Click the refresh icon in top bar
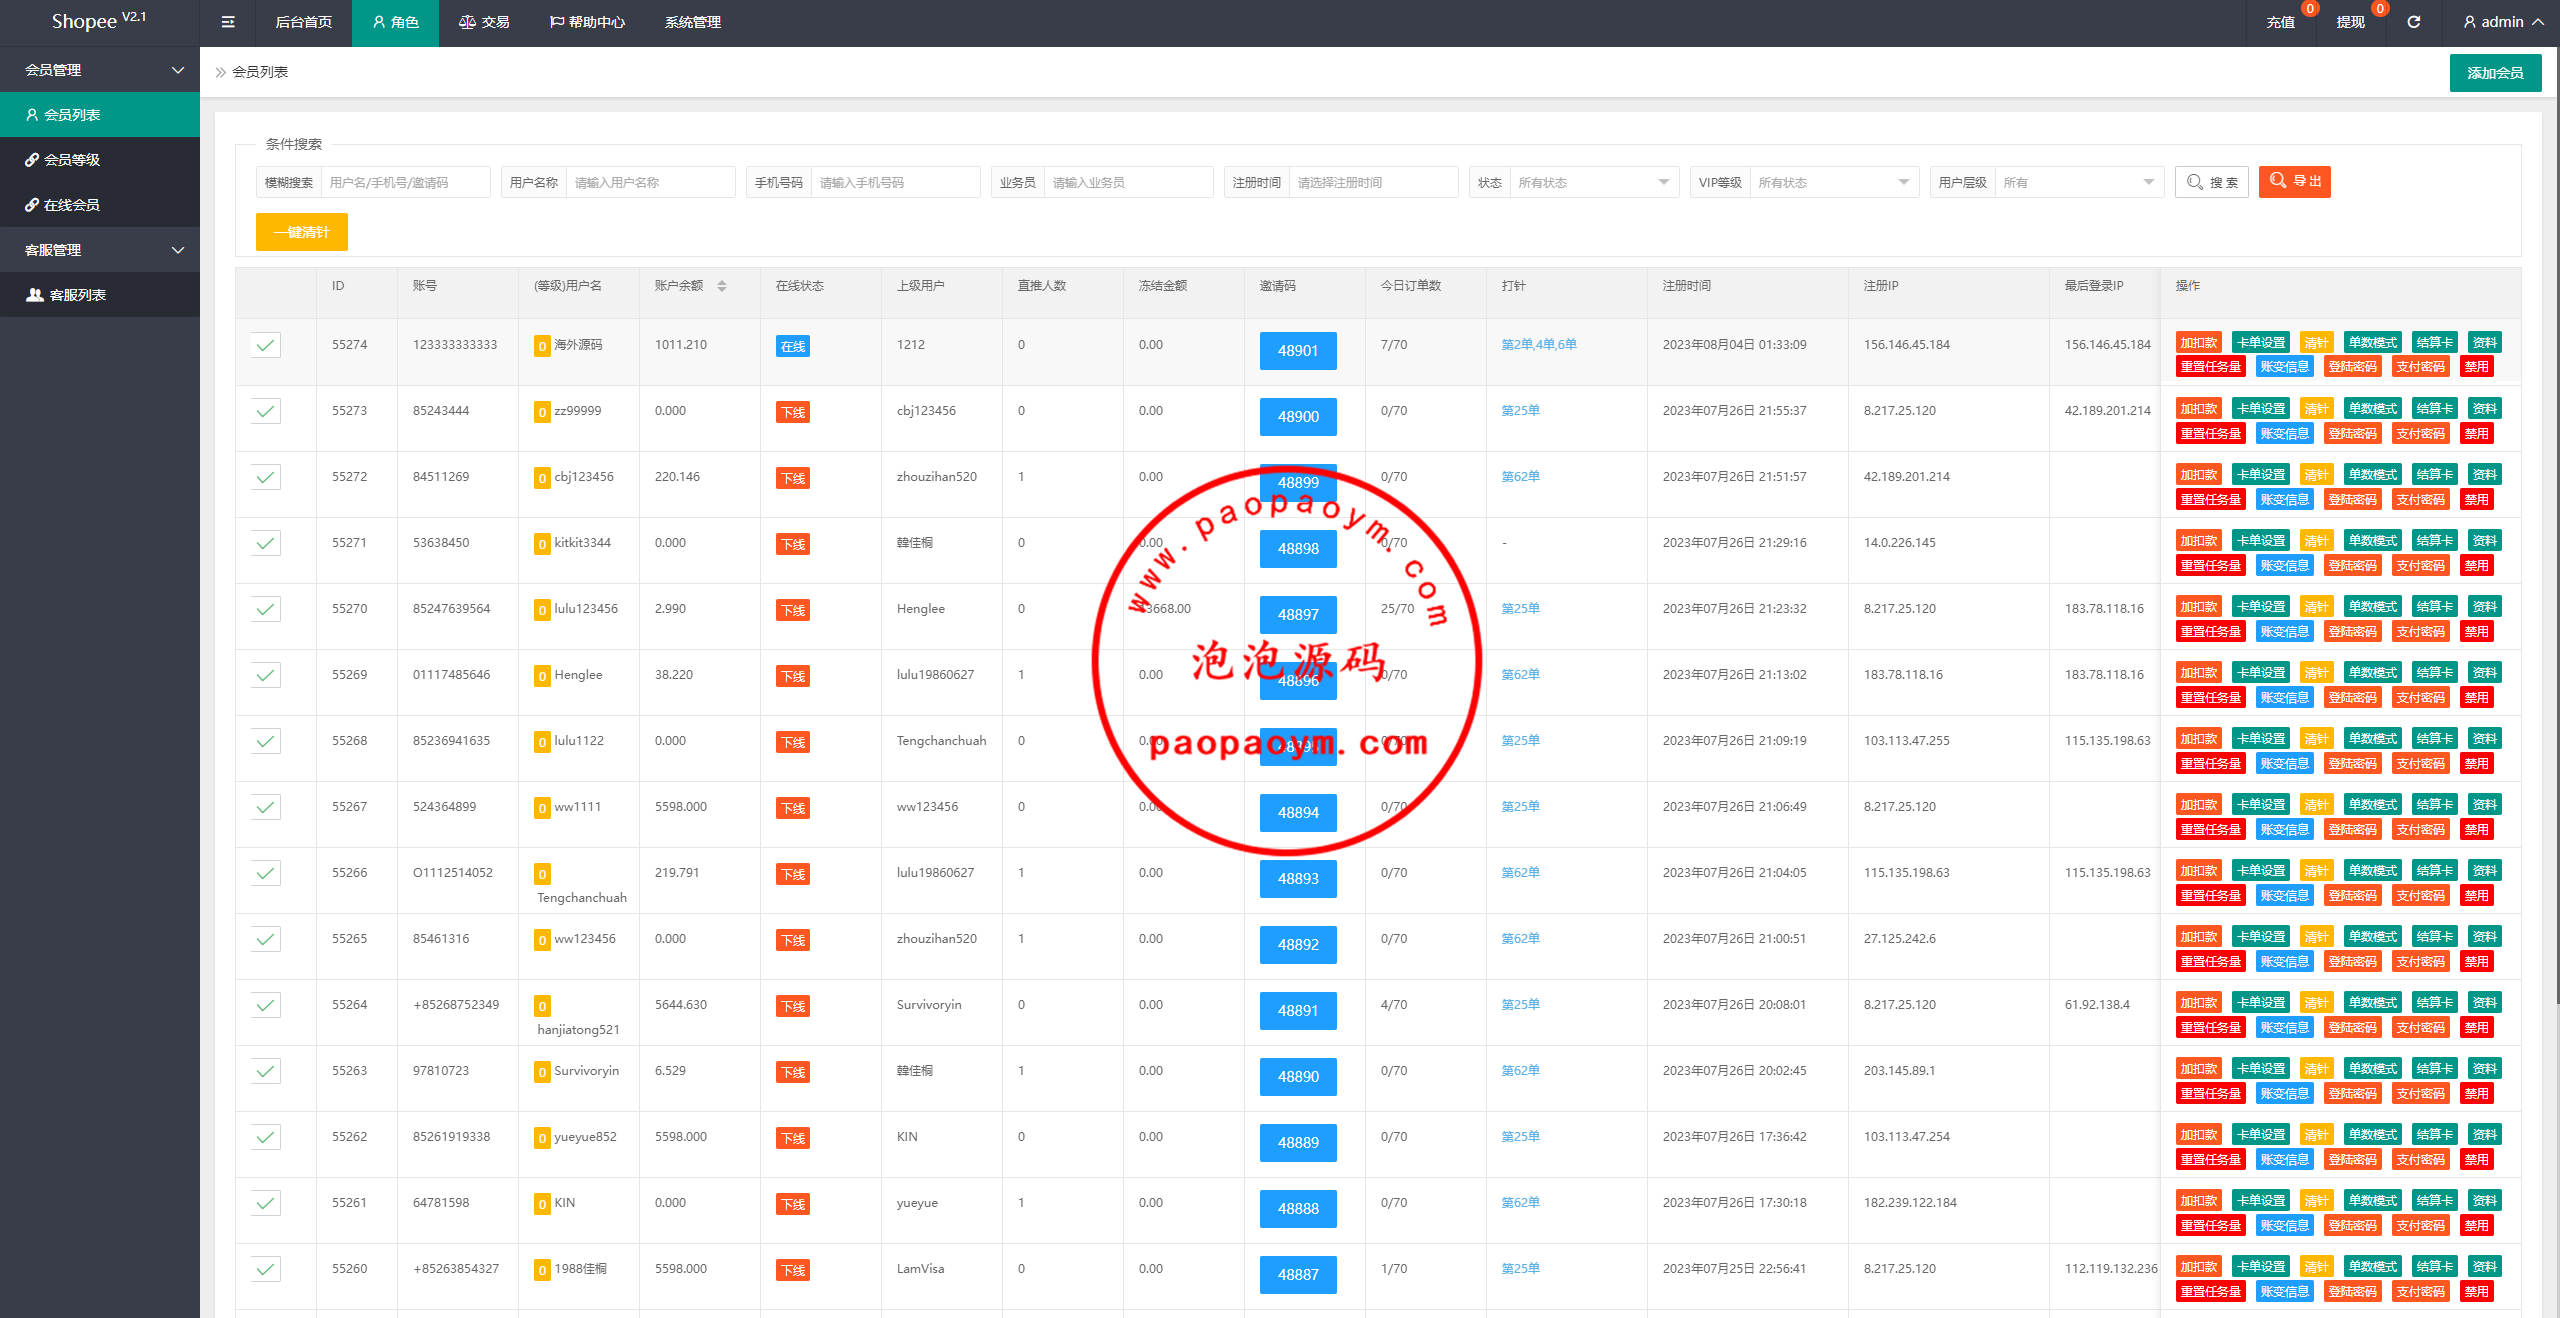The height and width of the screenshot is (1318, 2560). [x=2413, y=22]
